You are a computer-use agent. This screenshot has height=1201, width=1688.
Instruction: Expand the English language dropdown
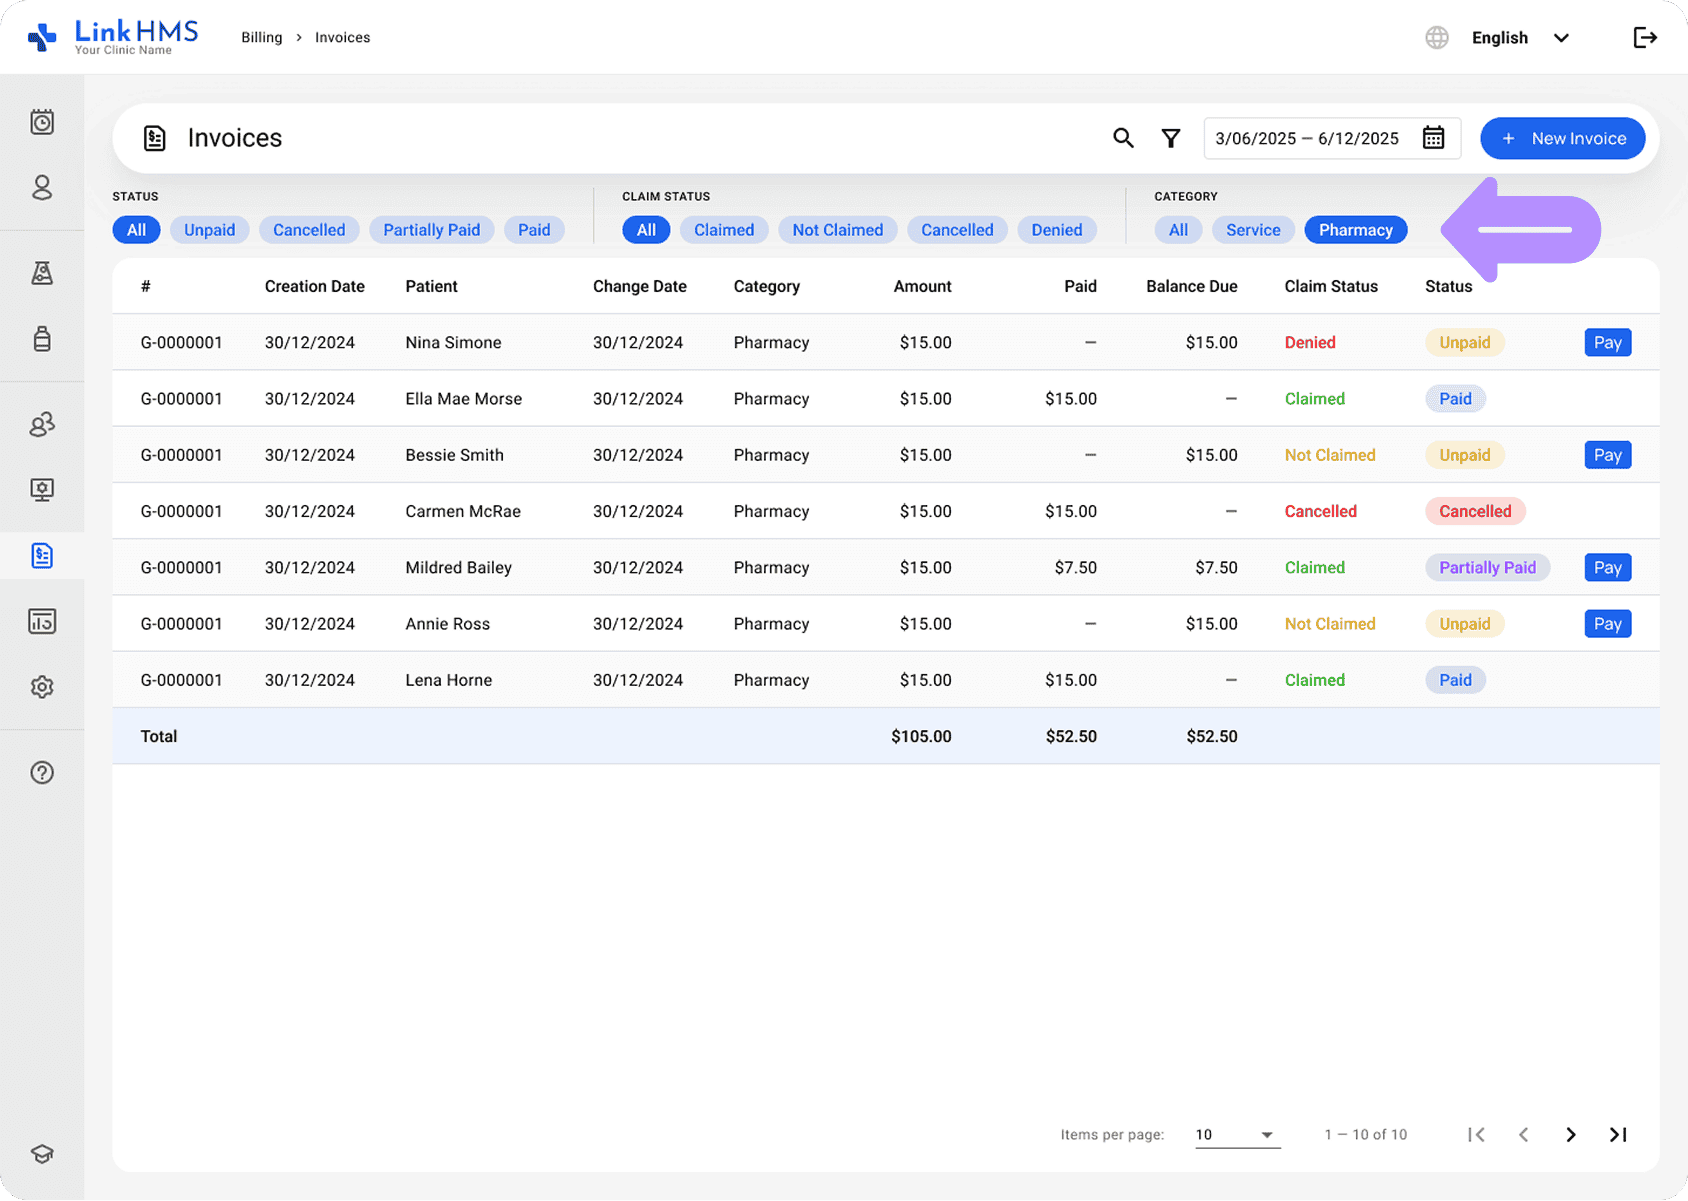coord(1521,37)
